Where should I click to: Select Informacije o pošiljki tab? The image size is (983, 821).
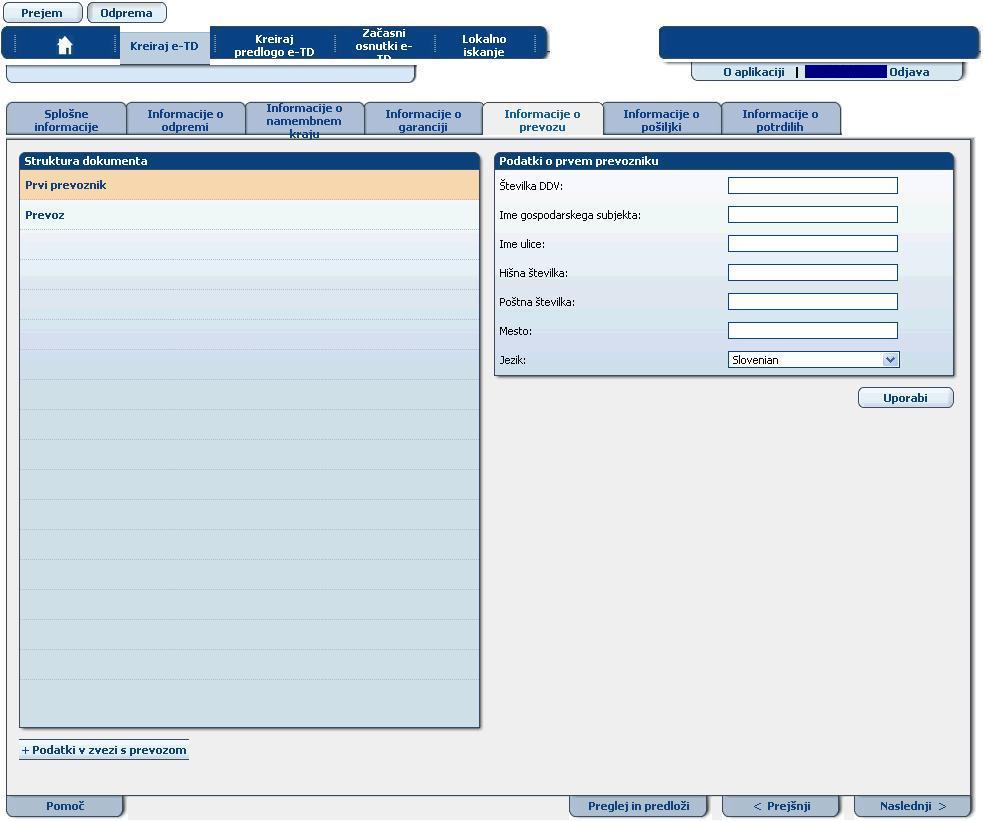click(661, 120)
